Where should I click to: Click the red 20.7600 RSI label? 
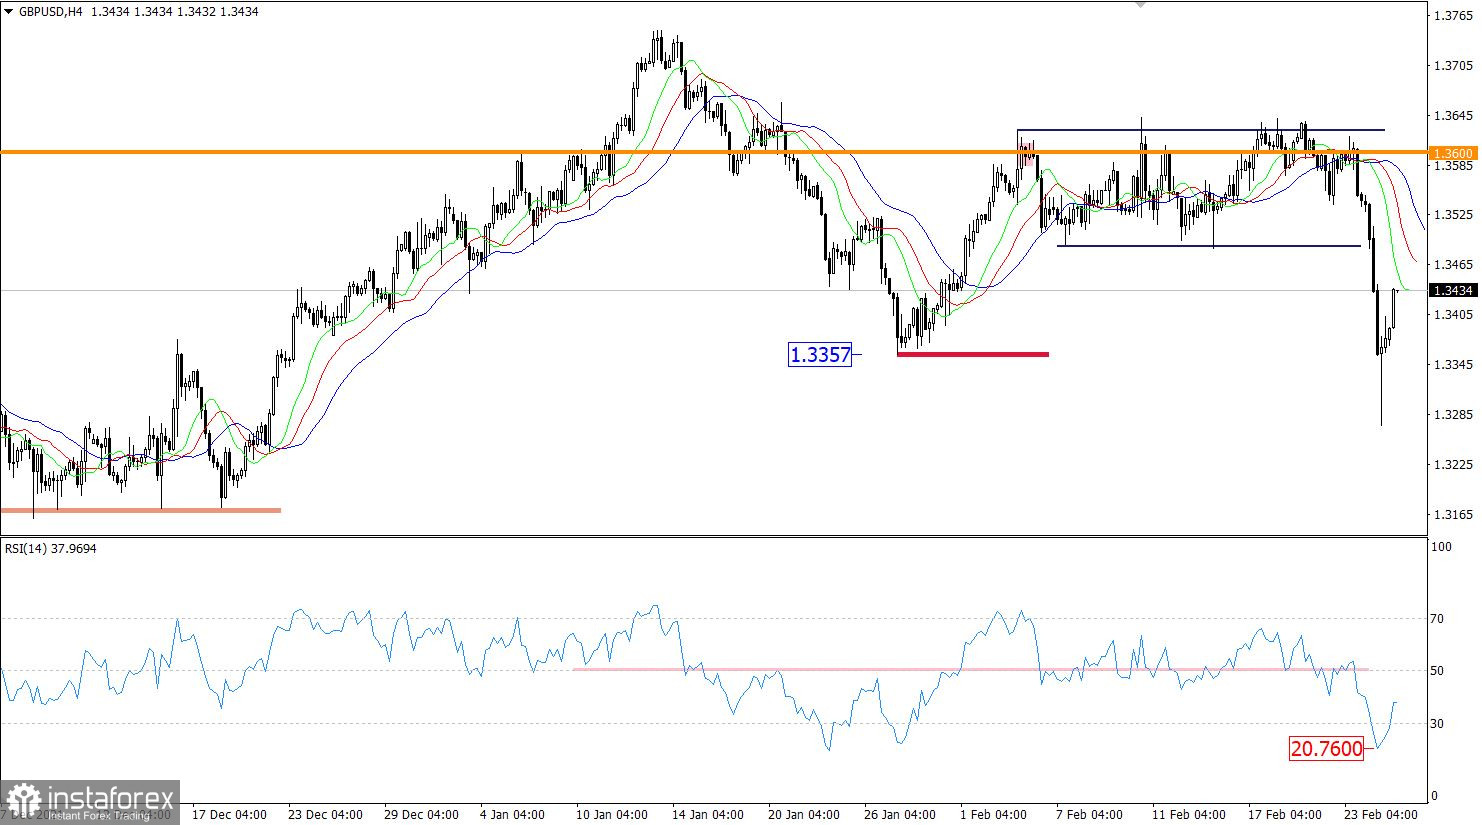click(1326, 748)
